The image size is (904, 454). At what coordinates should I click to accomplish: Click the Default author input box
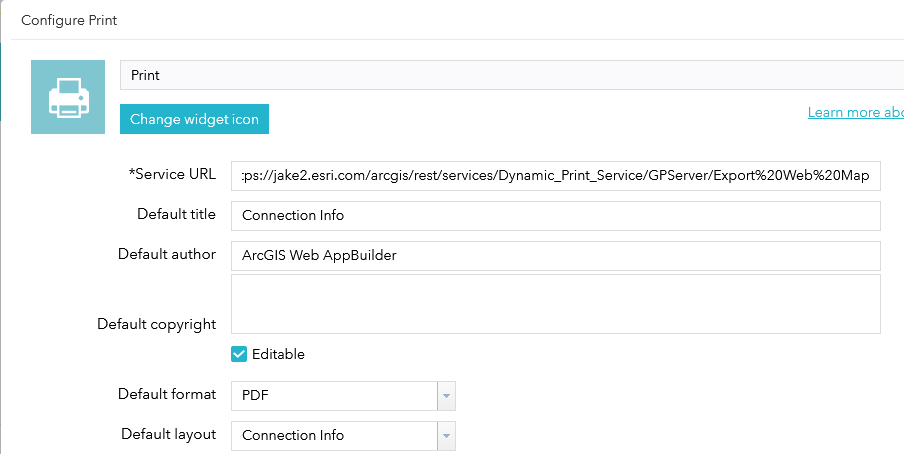coord(555,255)
